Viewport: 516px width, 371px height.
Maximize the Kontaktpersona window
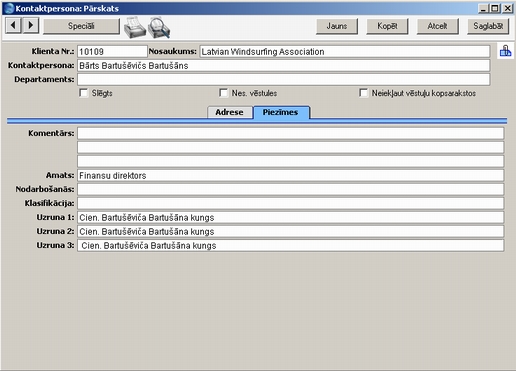[495, 8]
